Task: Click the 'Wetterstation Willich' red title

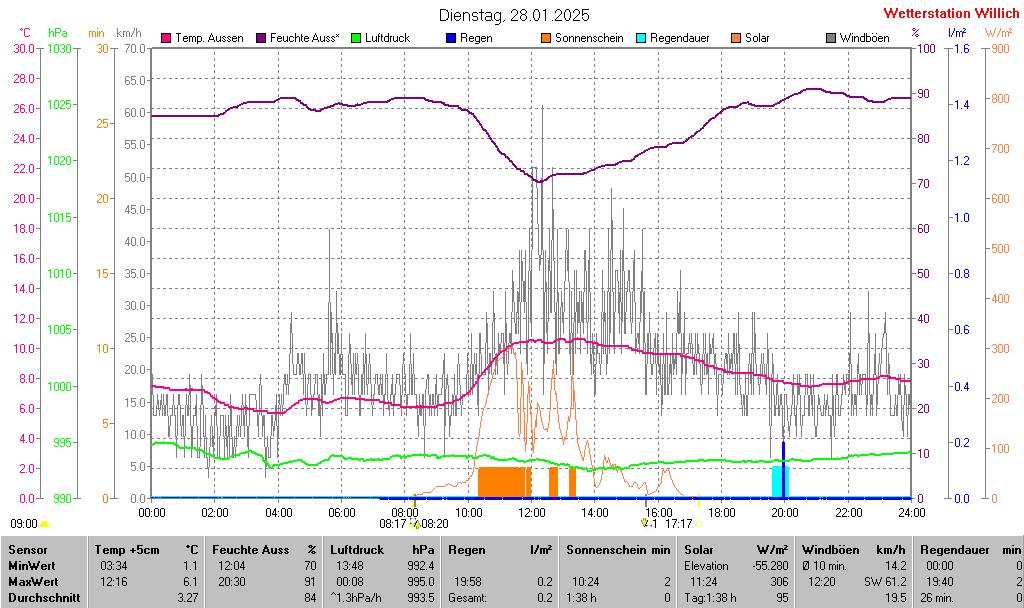Action: point(952,13)
